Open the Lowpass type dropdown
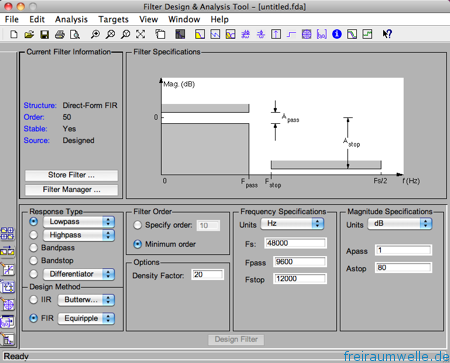 [79, 222]
